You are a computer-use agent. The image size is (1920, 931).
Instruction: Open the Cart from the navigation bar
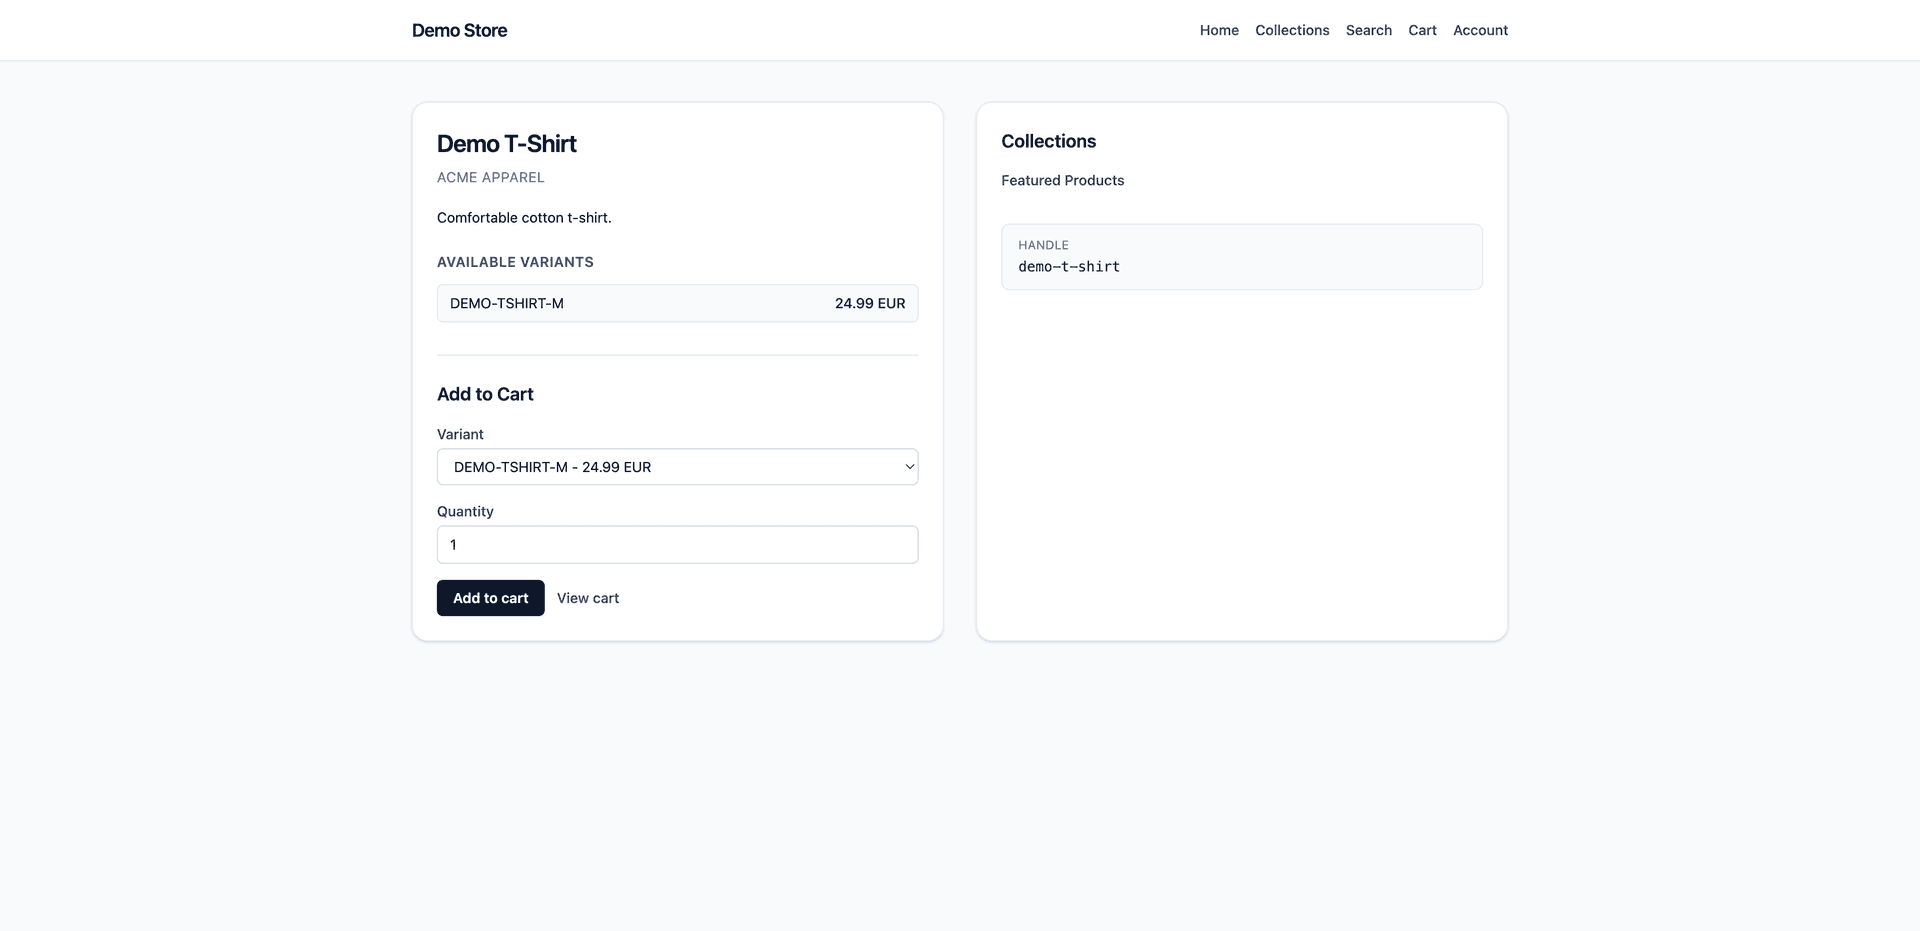click(x=1422, y=30)
